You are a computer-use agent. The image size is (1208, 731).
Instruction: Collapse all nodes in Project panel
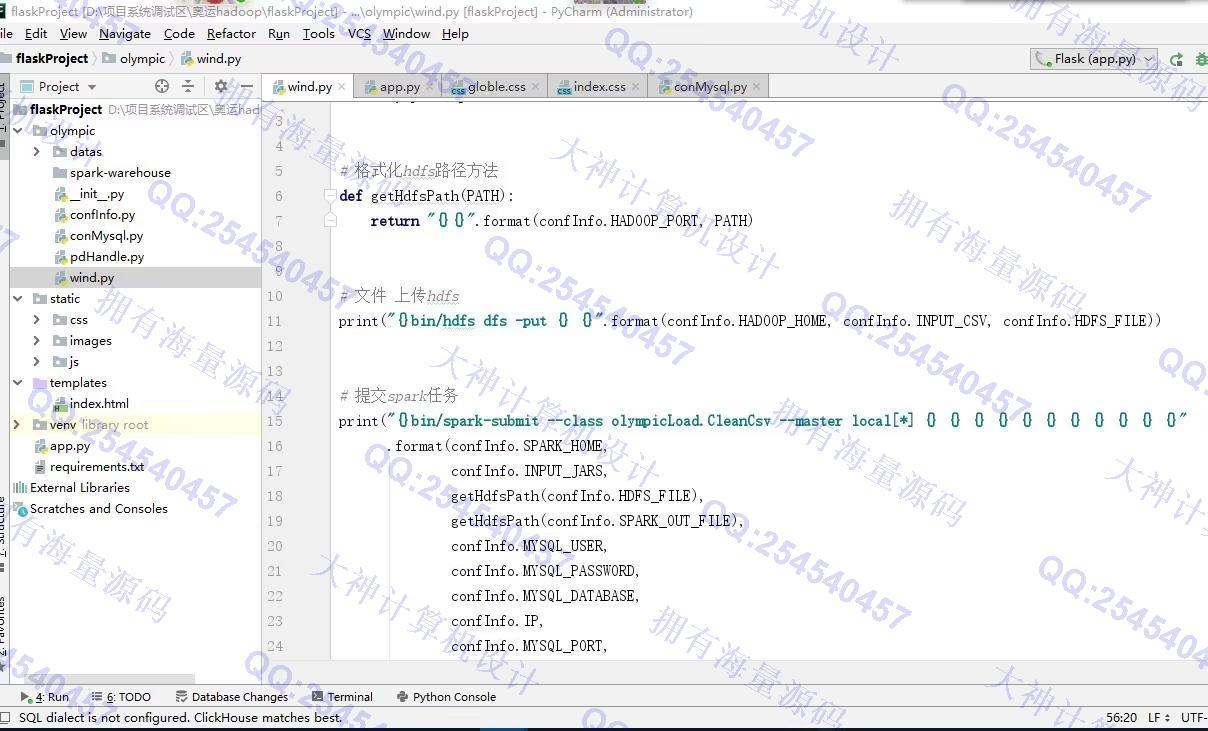pos(187,86)
